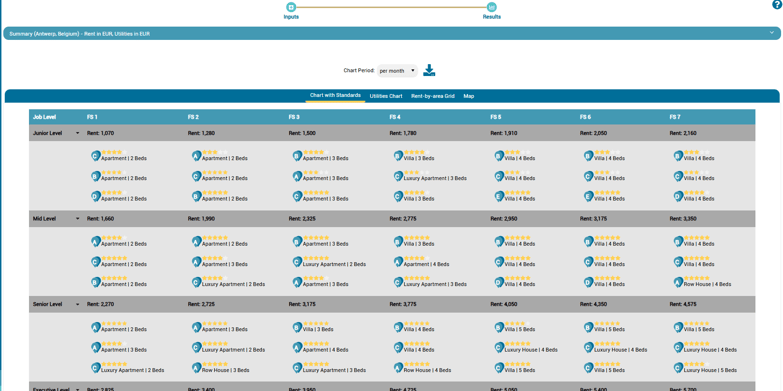Click first location pin under Junior Level FS 1

point(96,156)
